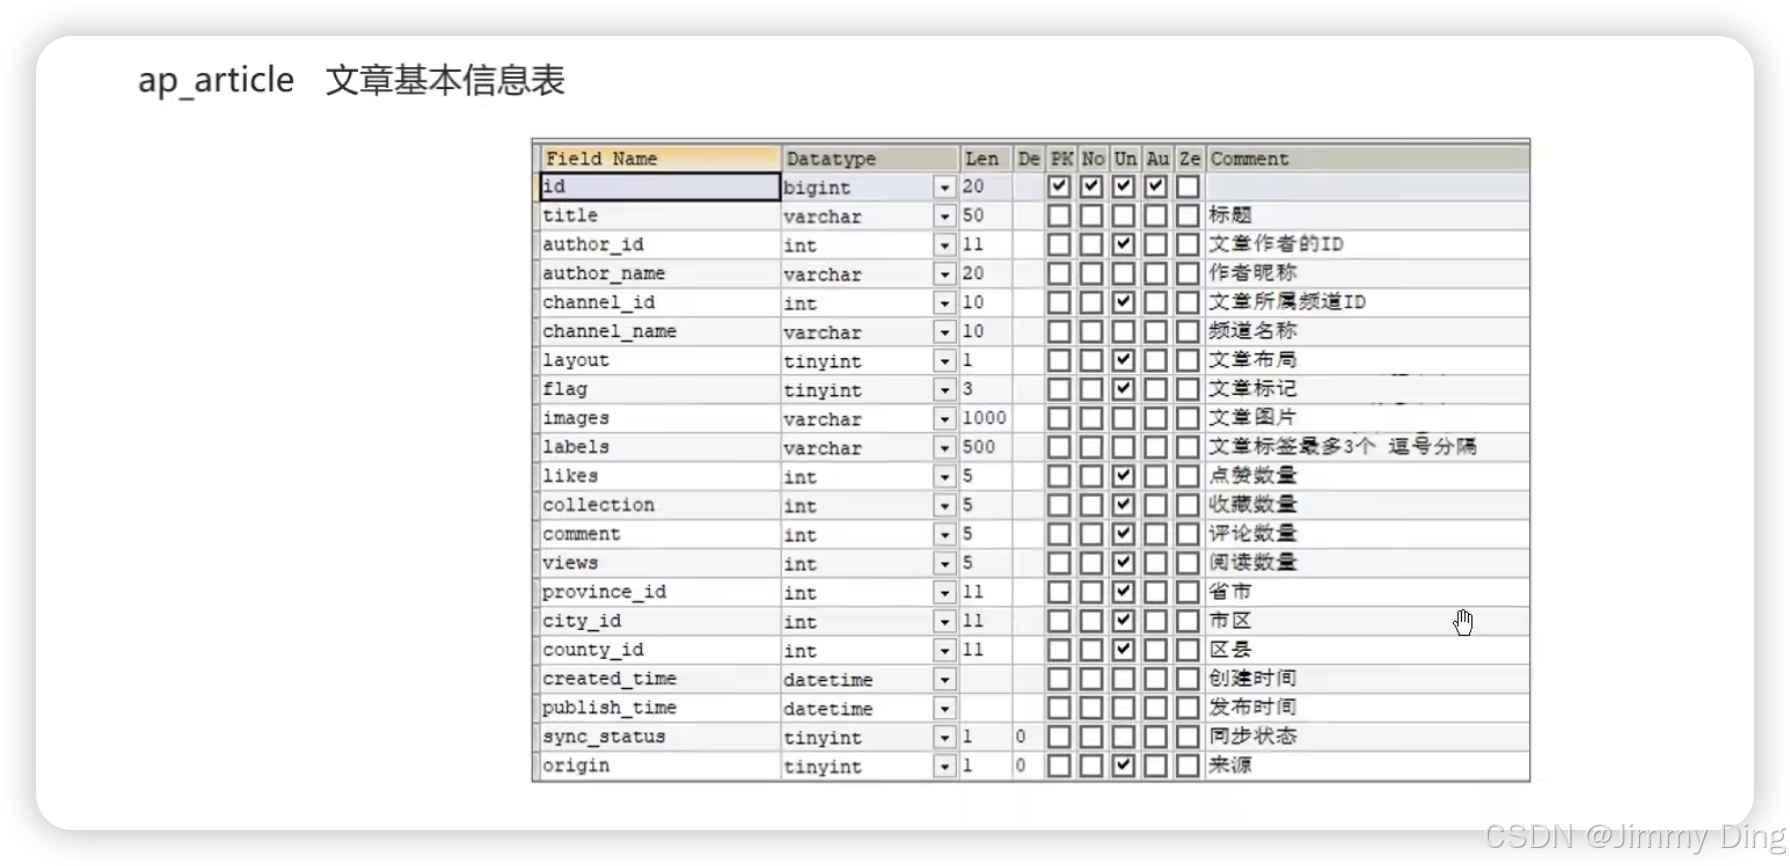Click the Len column header
This screenshot has width=1790, height=866.
click(x=985, y=158)
